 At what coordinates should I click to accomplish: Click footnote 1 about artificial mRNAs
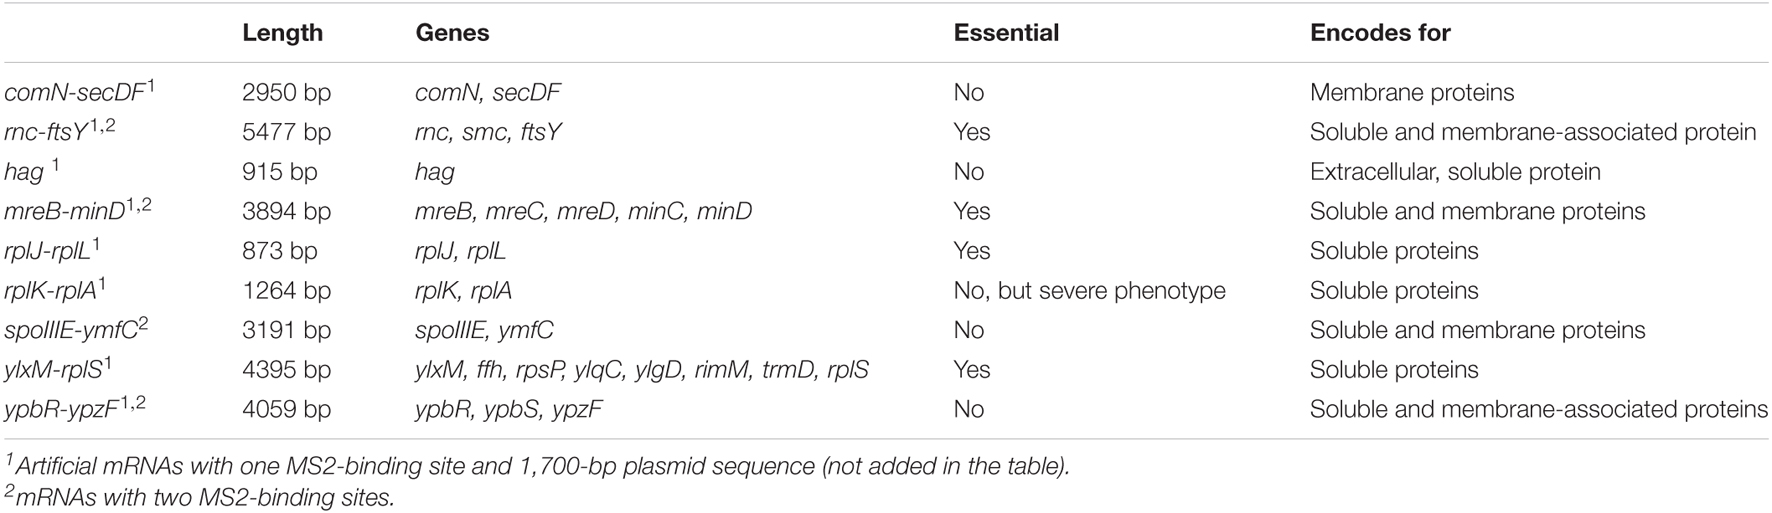(537, 466)
